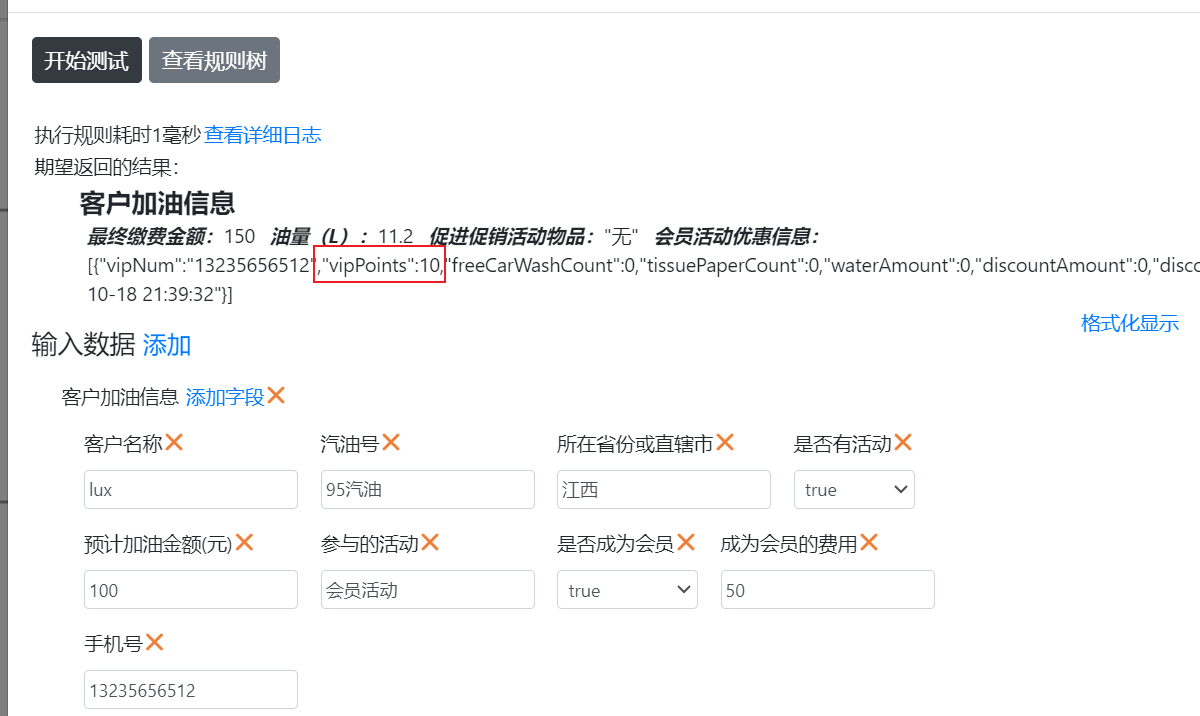This screenshot has height=716, width=1200.
Task: Click the 查看规则树 button
Action: [x=214, y=60]
